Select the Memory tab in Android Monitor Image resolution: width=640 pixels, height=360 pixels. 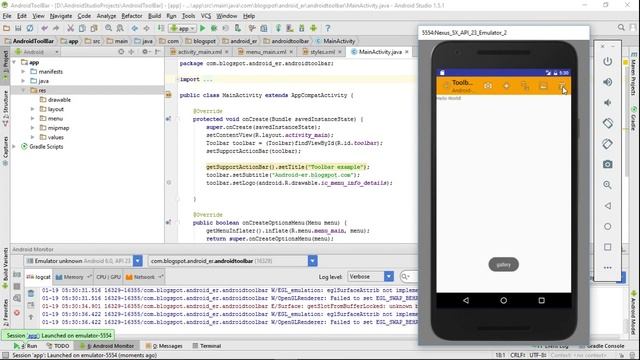(73, 277)
